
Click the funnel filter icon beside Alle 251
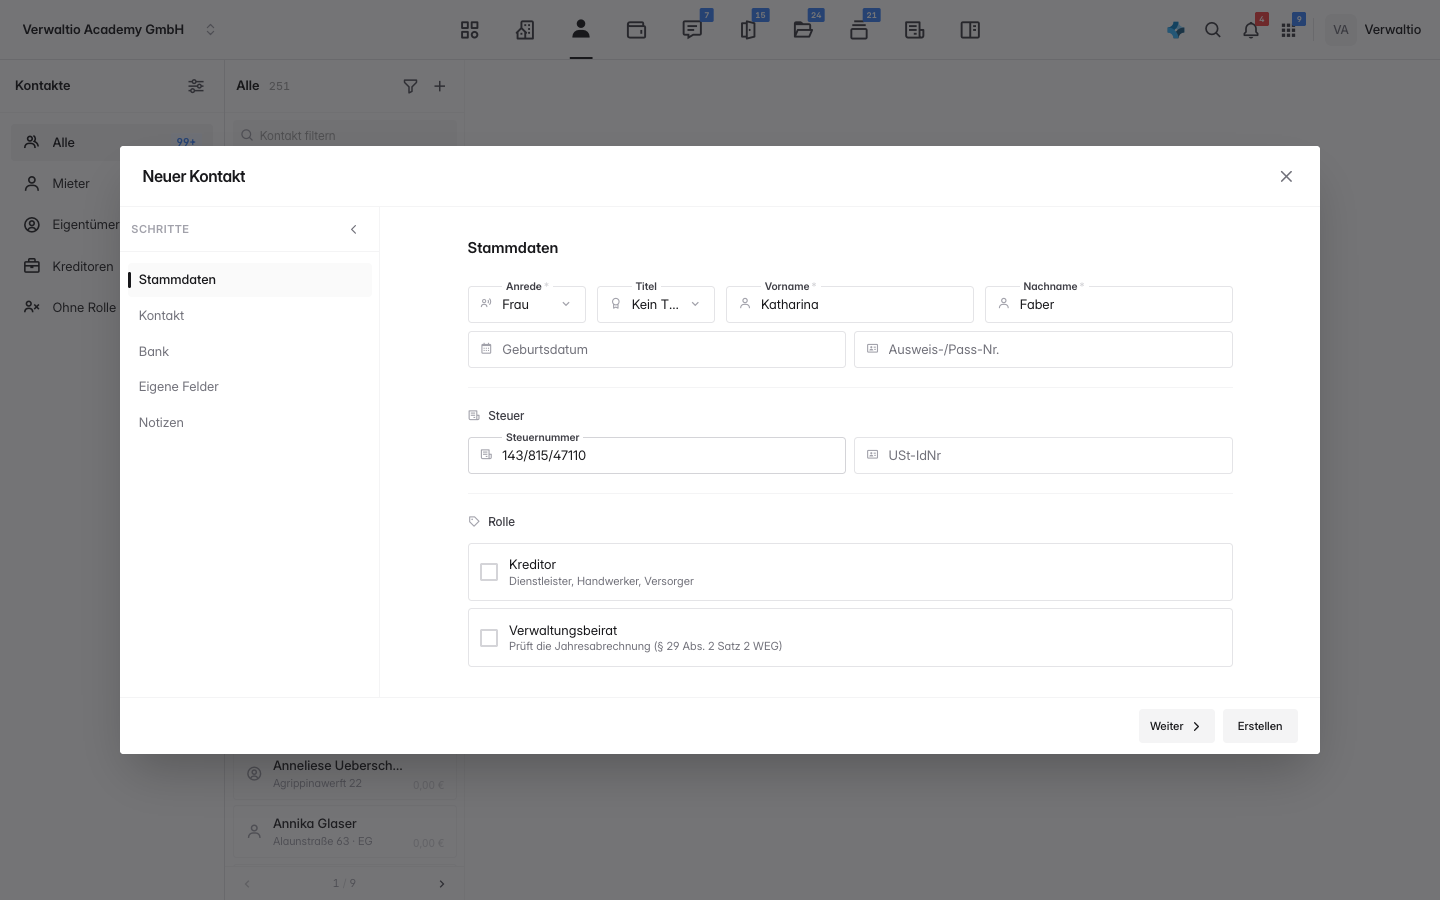click(x=410, y=86)
